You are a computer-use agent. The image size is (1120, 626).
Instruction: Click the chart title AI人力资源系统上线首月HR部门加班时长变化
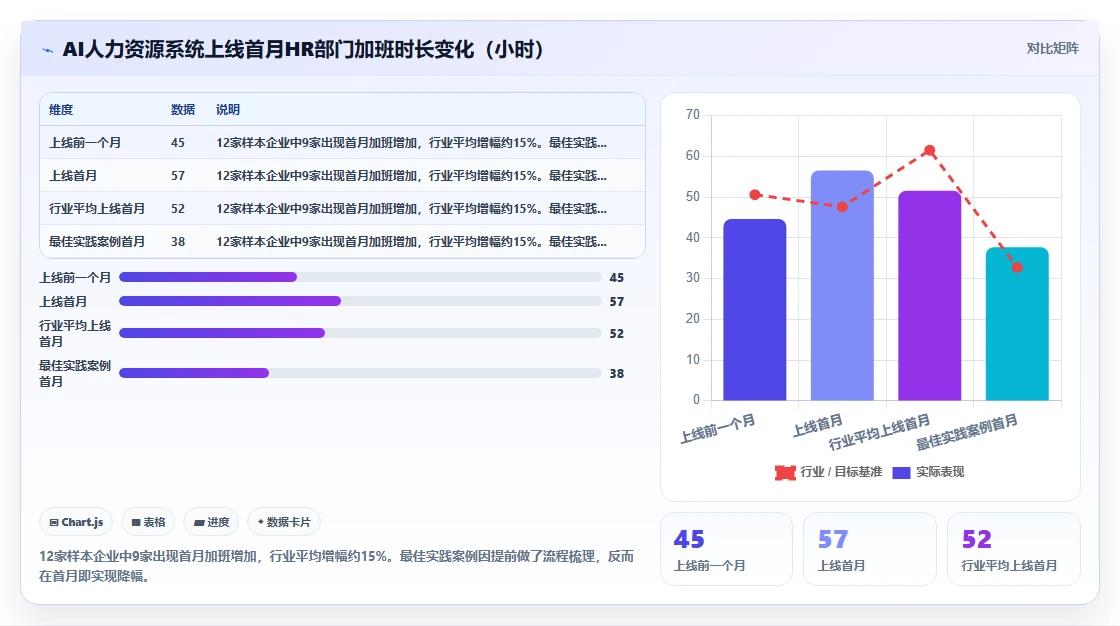[x=304, y=49]
